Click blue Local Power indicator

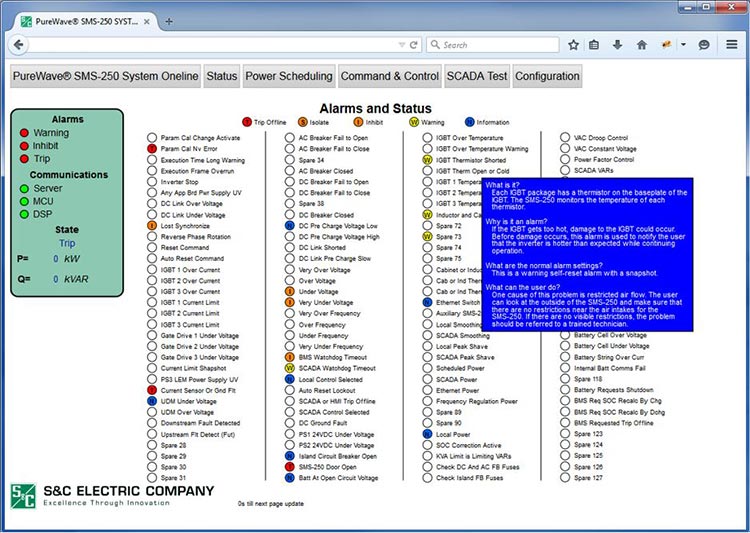coord(427,434)
